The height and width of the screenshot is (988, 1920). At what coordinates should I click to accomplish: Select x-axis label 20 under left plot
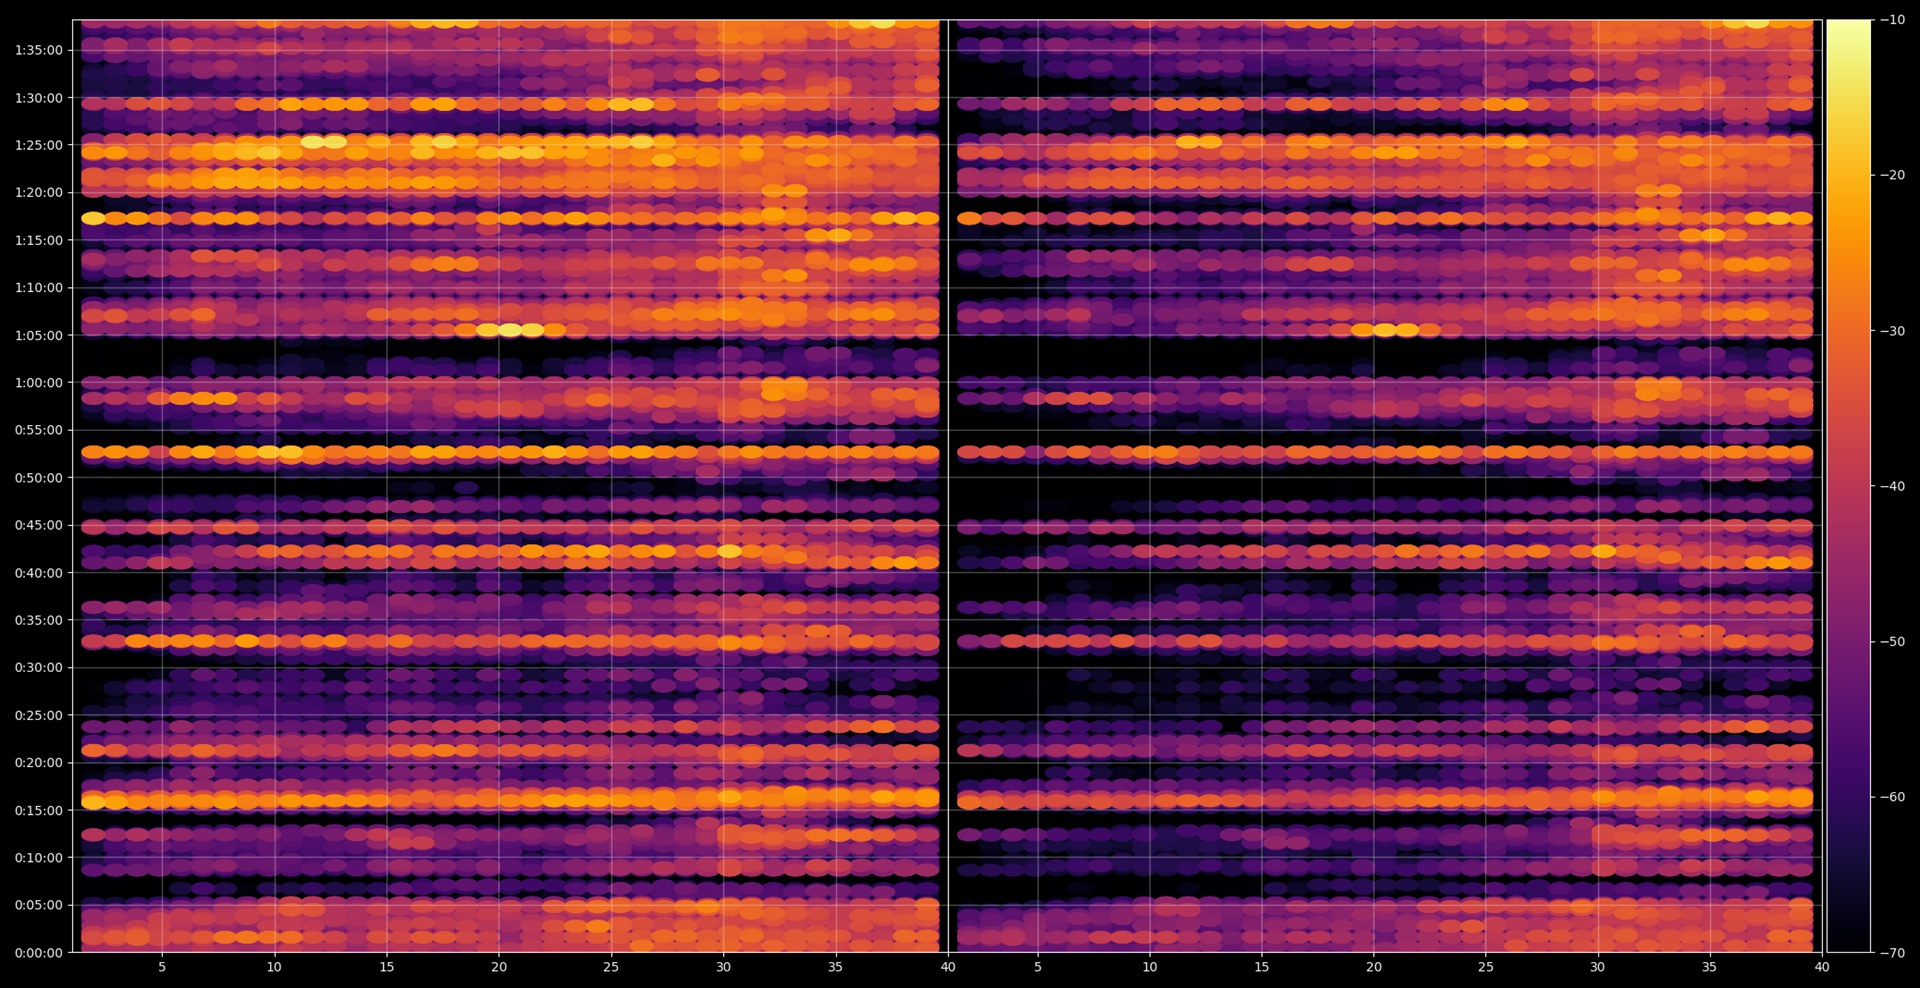click(499, 967)
